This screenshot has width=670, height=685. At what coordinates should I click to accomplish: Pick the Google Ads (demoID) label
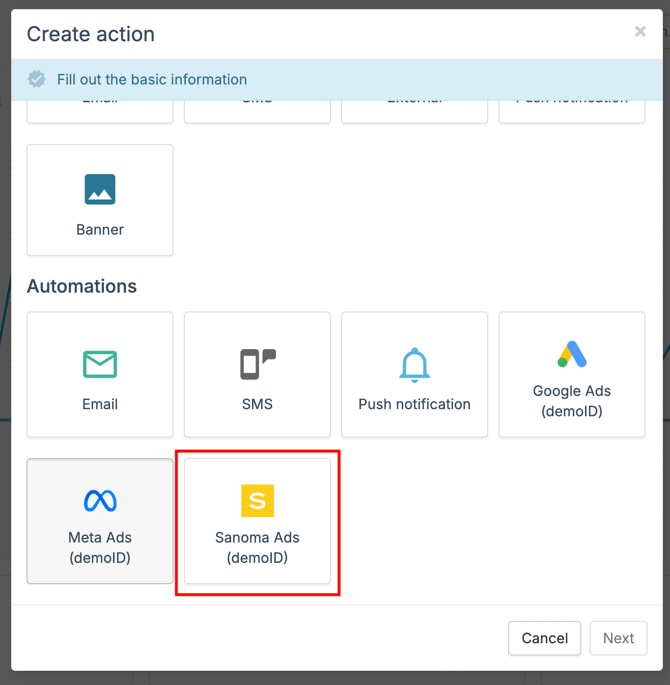tap(572, 401)
